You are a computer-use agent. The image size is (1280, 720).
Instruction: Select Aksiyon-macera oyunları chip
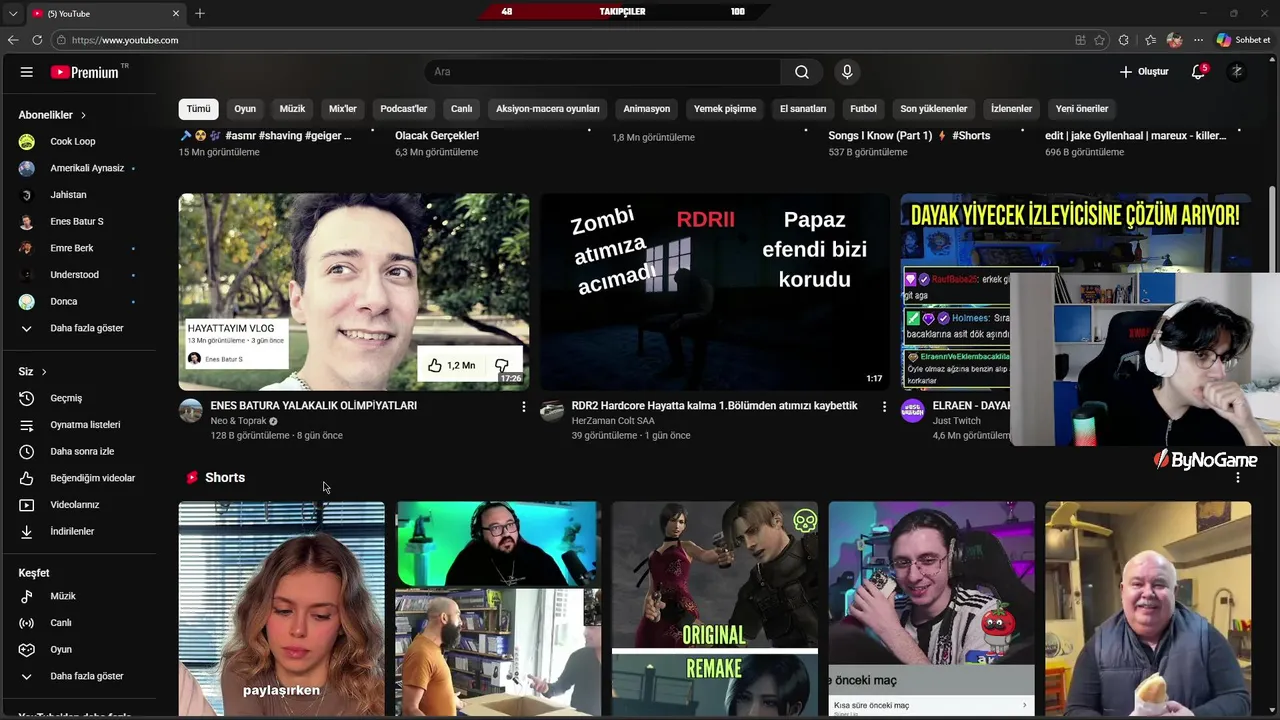coord(548,109)
